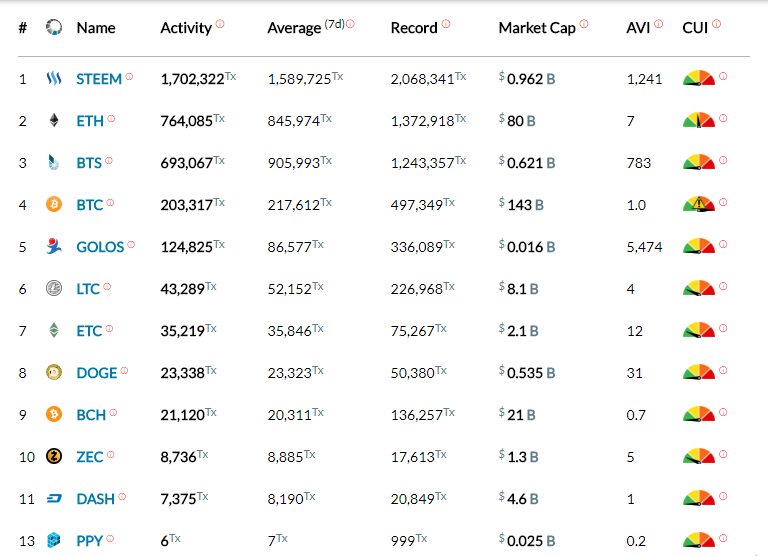Click the BTC market cap $143 B
Image resolution: width=768 pixels, height=556 pixels.
tap(521, 205)
